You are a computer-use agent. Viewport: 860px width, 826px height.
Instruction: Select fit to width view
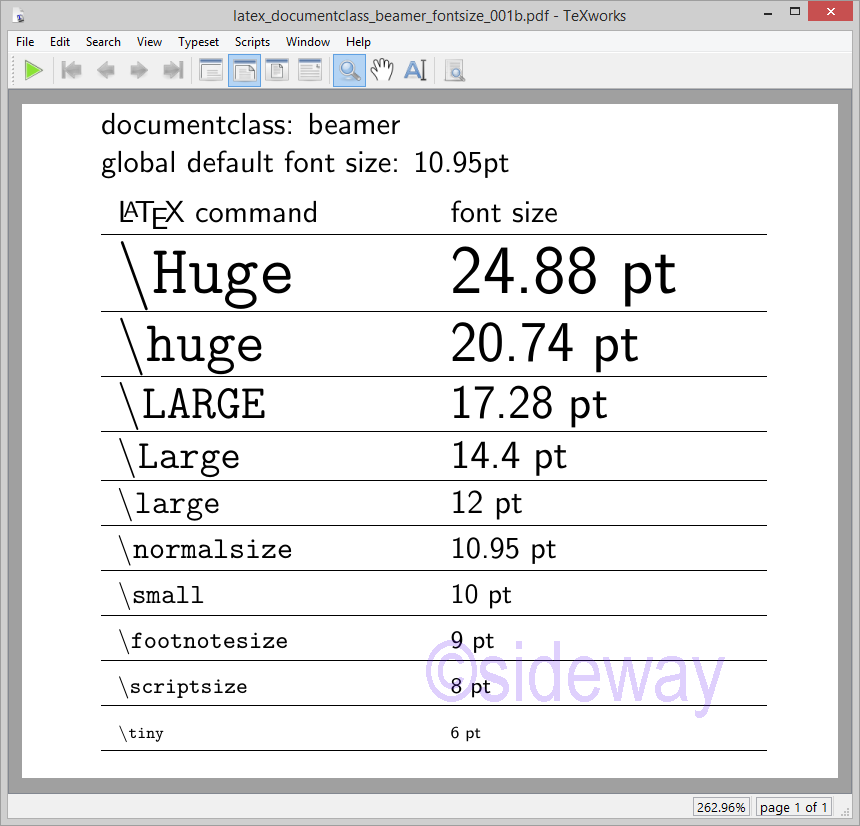click(x=244, y=71)
